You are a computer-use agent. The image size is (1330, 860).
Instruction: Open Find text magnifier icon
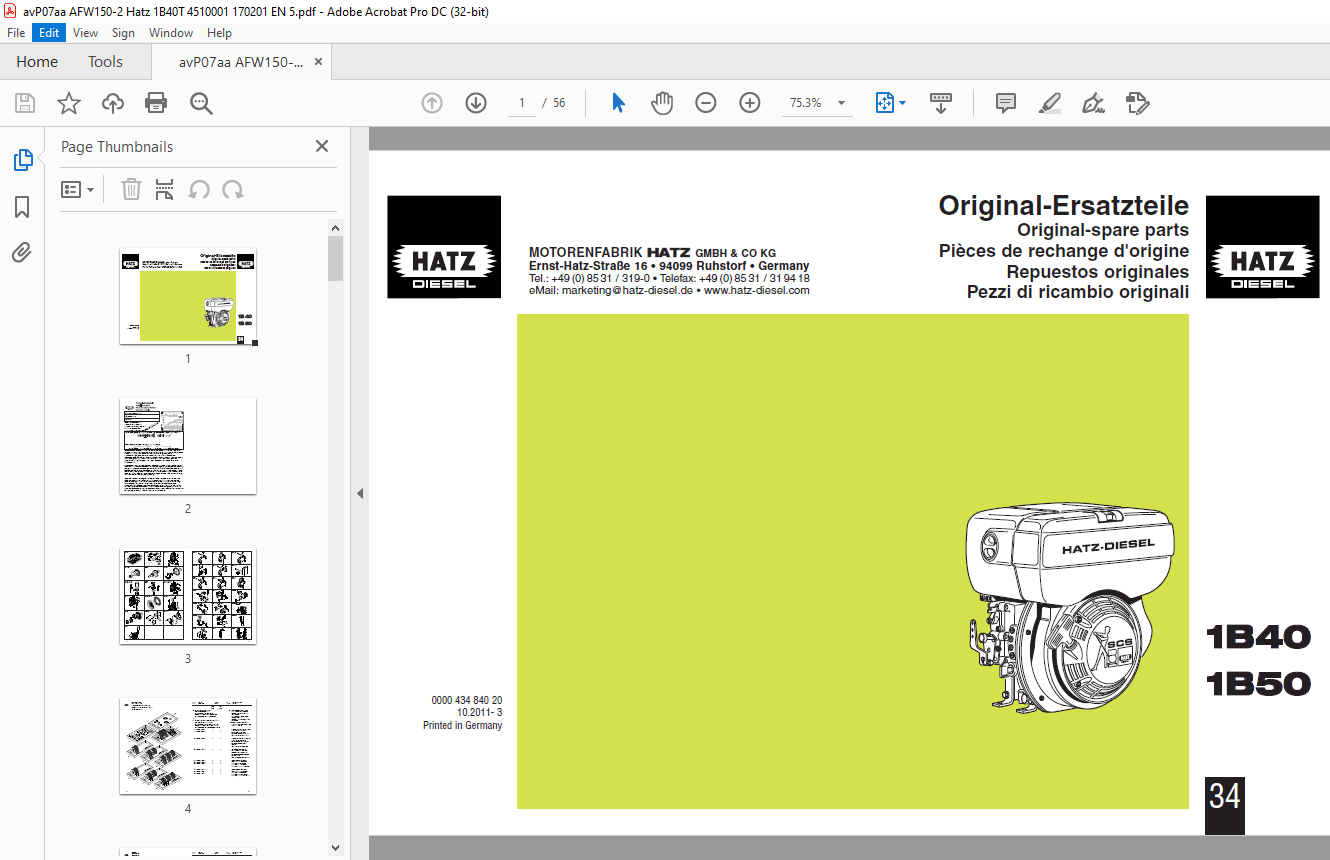[201, 103]
